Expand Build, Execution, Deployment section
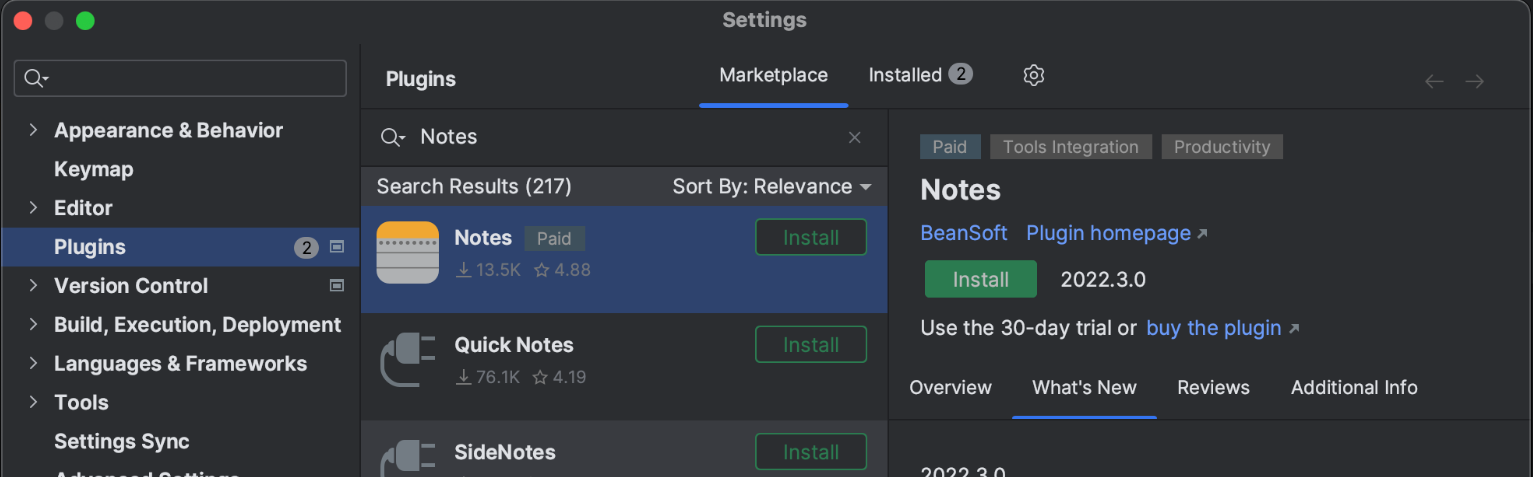The image size is (1533, 477). click(x=33, y=325)
